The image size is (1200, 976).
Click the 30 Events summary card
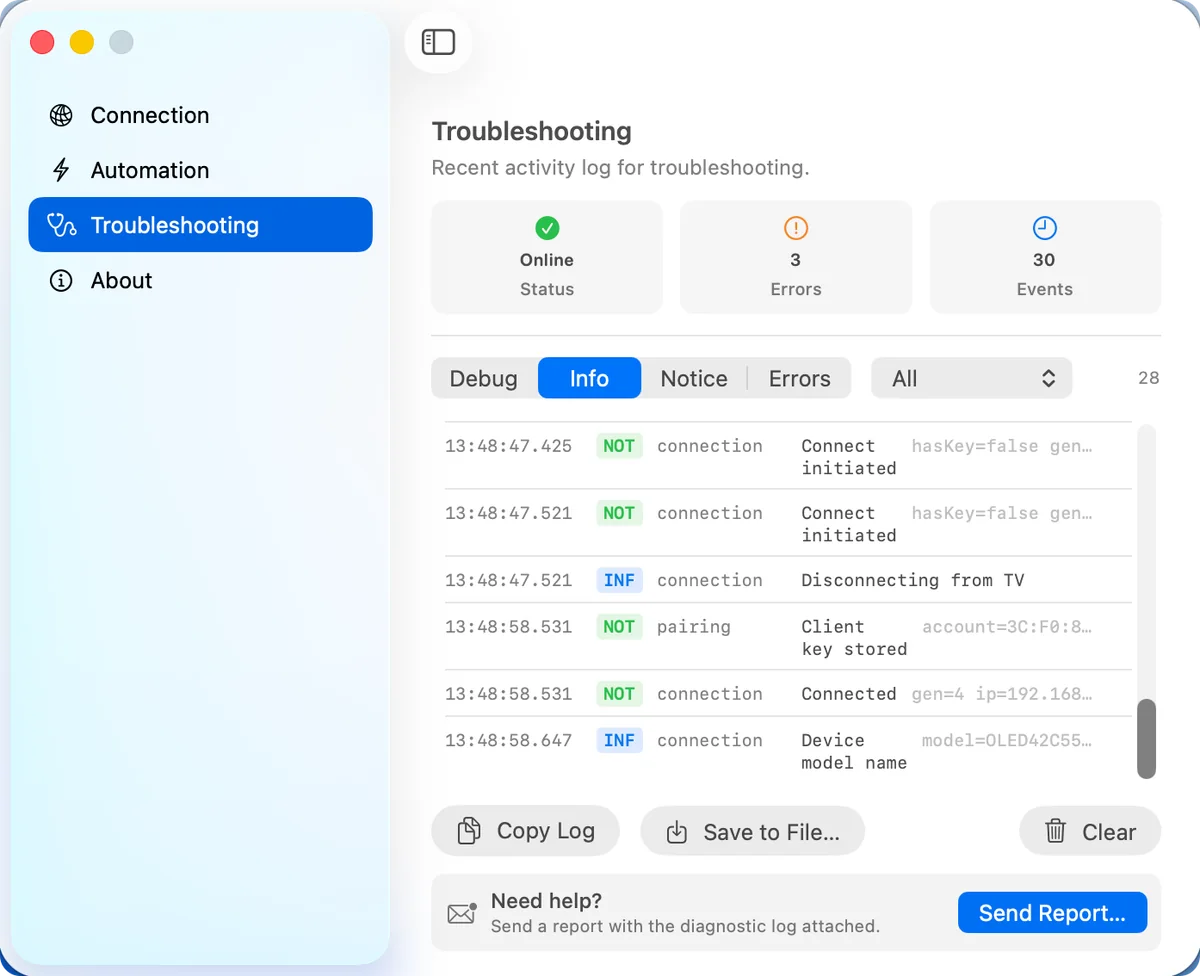(1045, 257)
